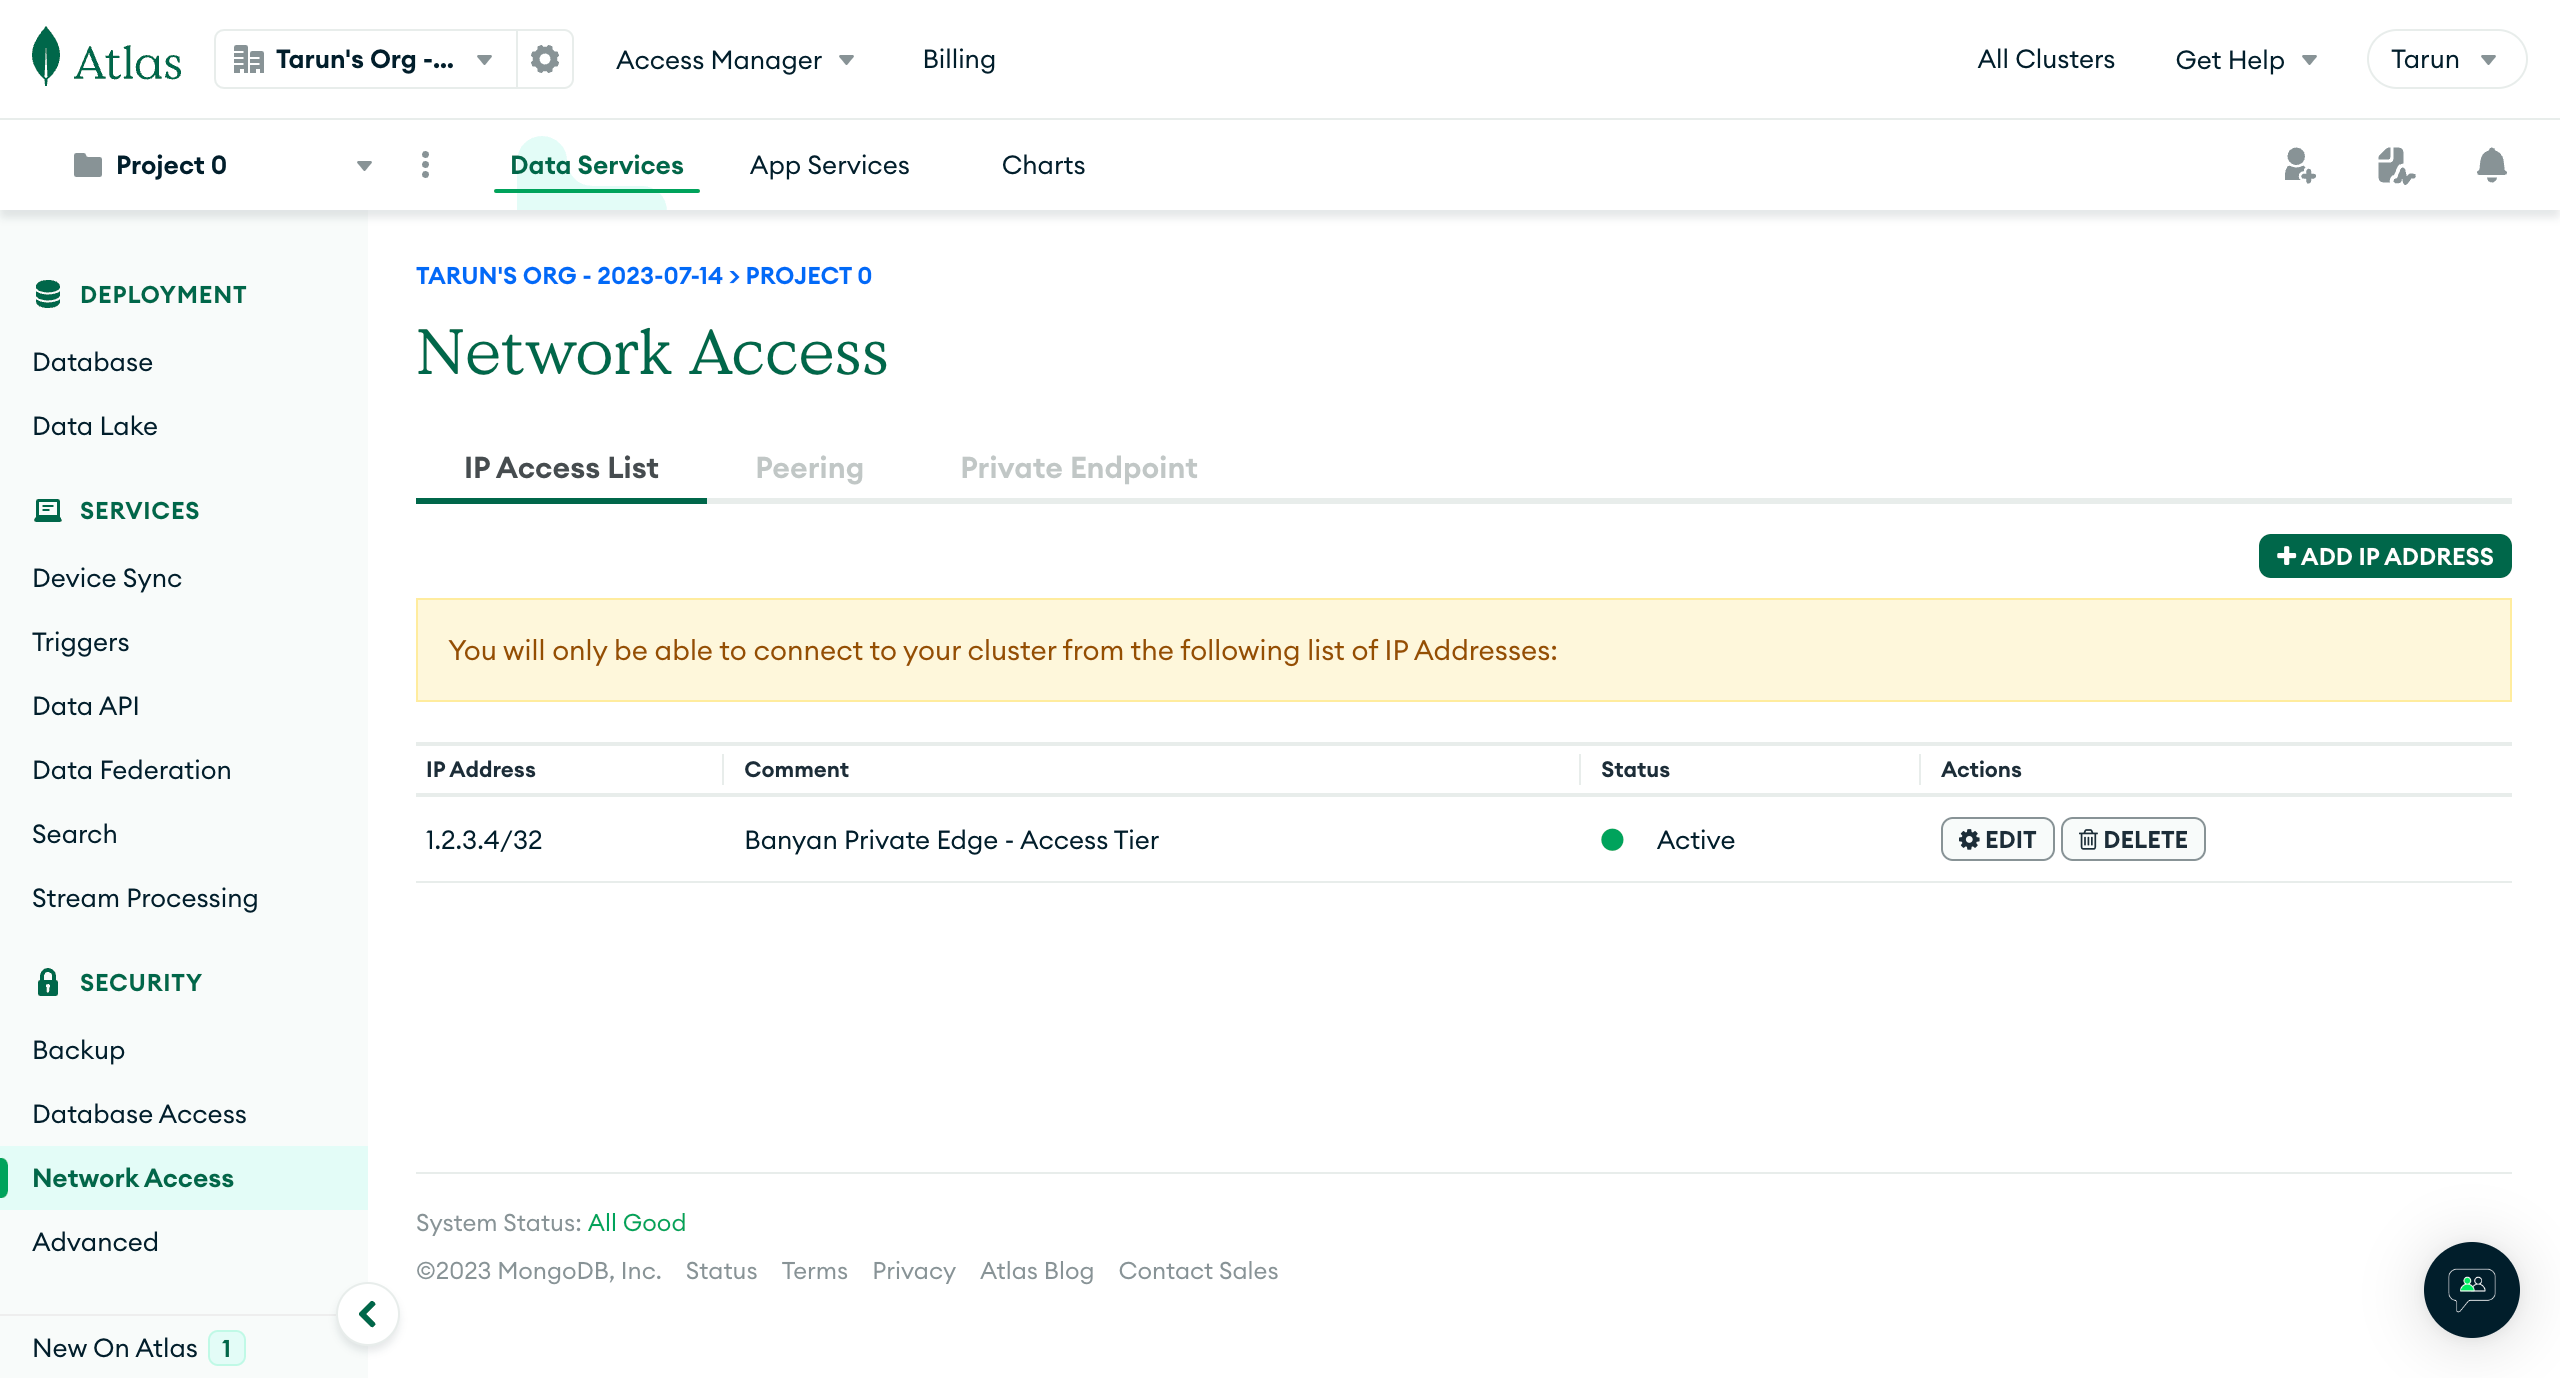The image size is (2560, 1378).
Task: Expand the Project 0 selector
Action: coord(222,165)
